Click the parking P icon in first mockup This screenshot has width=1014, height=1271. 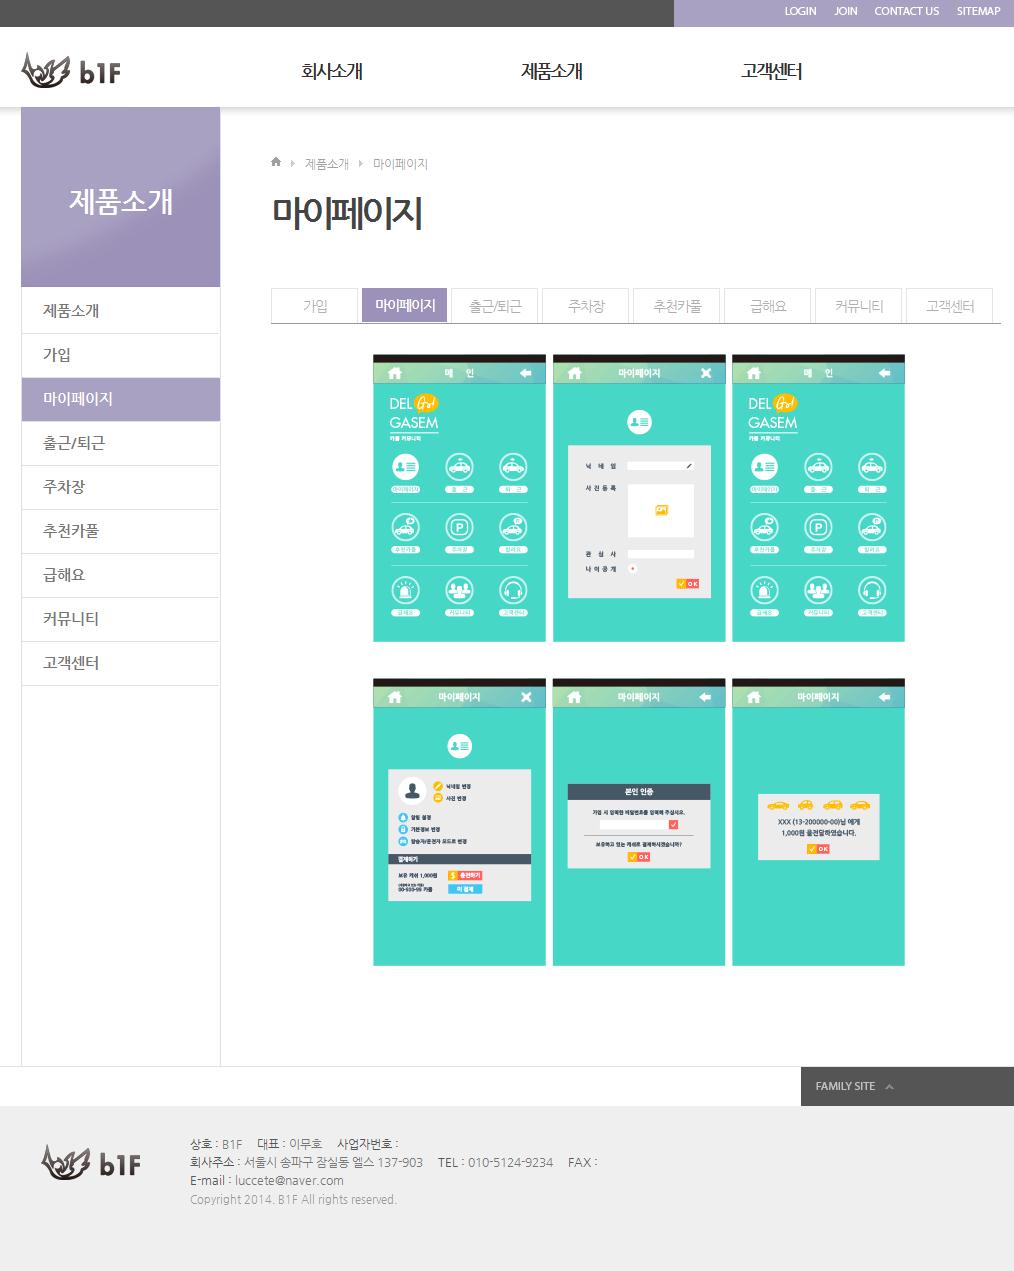[x=459, y=527]
